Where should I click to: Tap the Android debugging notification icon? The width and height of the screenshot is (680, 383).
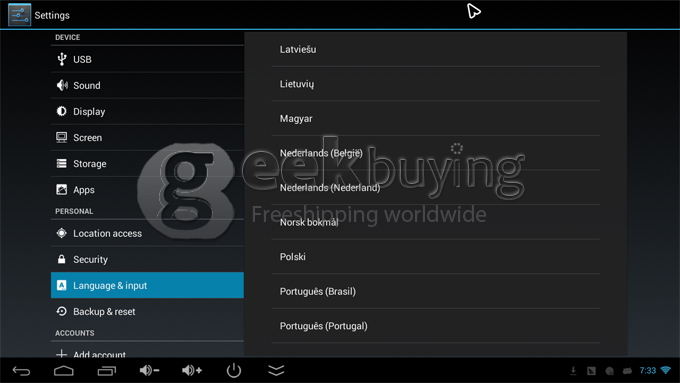(x=627, y=371)
